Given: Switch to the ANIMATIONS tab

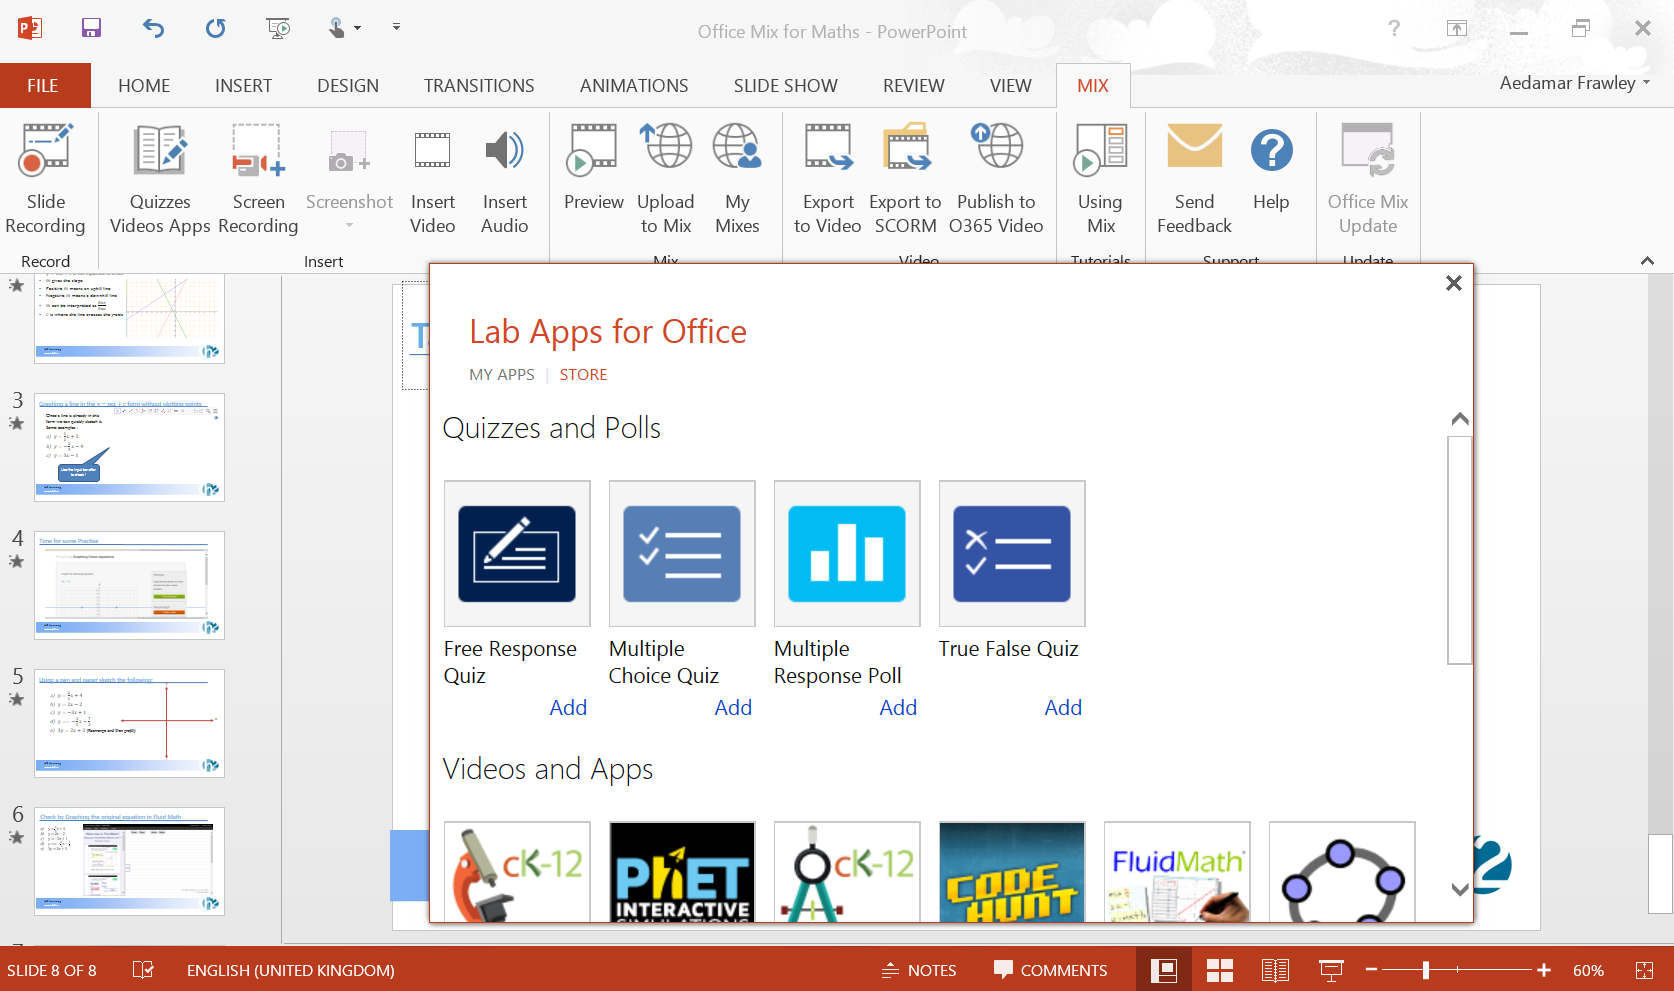Looking at the screenshot, I should point(634,86).
